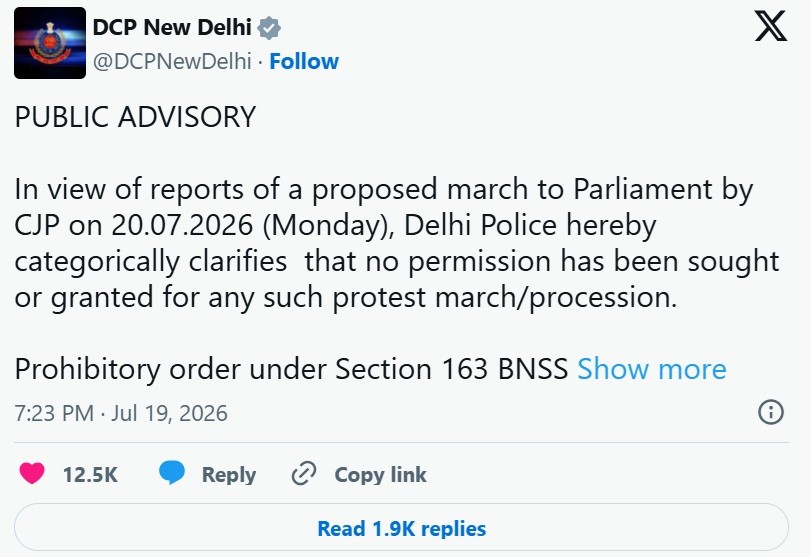The height and width of the screenshot is (557, 811).
Task: Click the chain link copy icon
Action: point(304,474)
